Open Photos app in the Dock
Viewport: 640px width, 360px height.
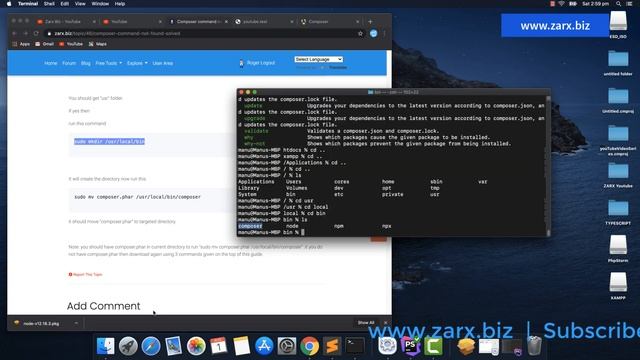(x=196, y=346)
